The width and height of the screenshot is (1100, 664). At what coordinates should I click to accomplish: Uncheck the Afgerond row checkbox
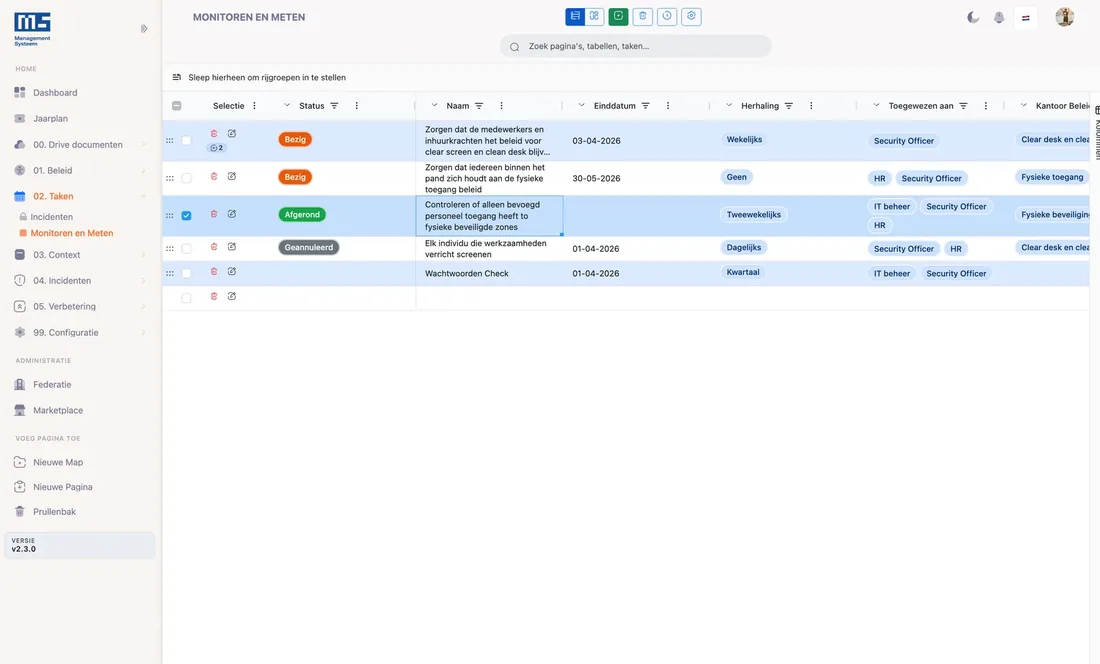186,215
